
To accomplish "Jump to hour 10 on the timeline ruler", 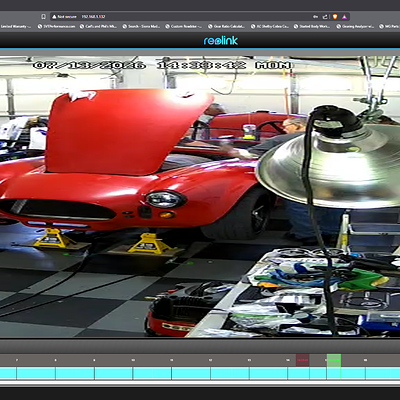I will click(x=133, y=360).
